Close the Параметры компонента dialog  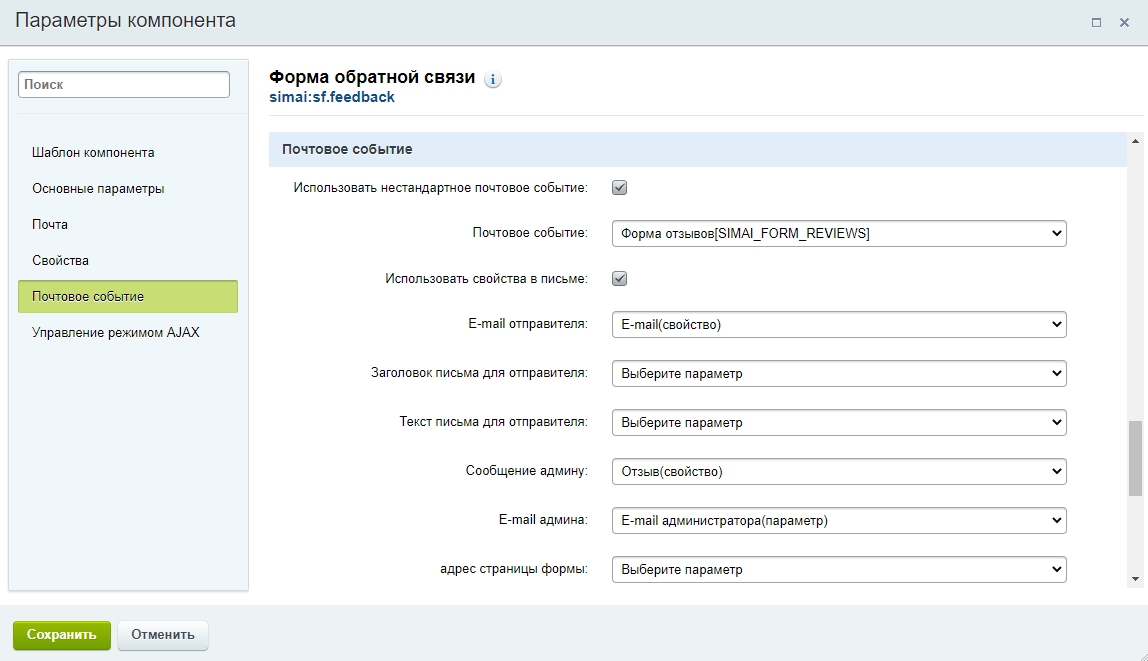(1124, 22)
